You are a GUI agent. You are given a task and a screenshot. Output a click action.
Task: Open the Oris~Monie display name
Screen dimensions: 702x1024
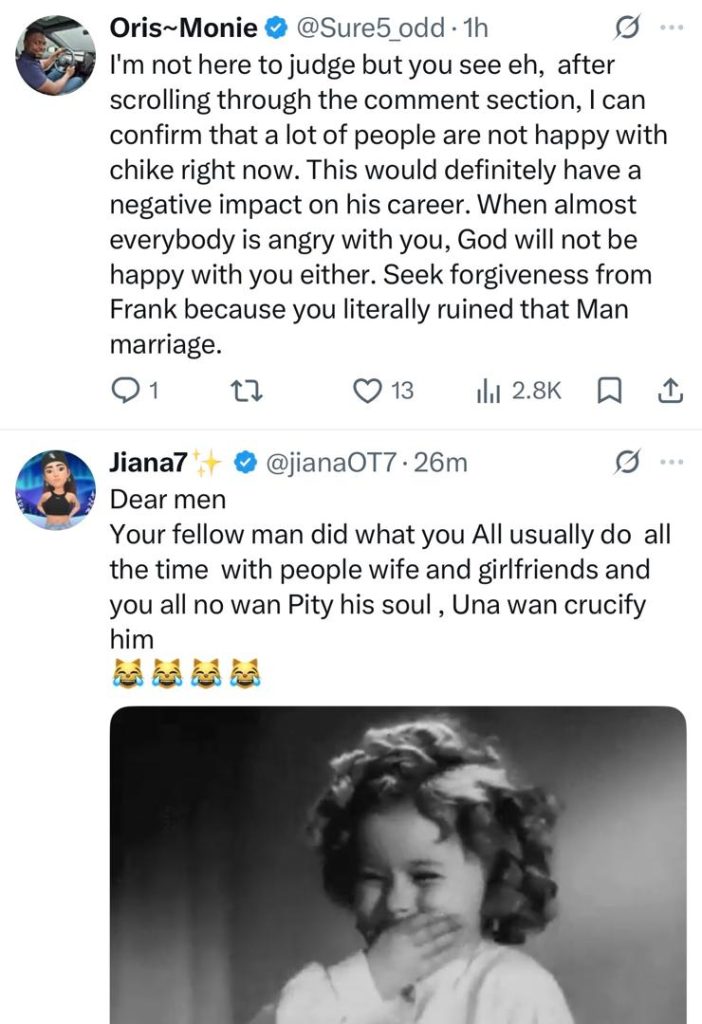[x=183, y=27]
